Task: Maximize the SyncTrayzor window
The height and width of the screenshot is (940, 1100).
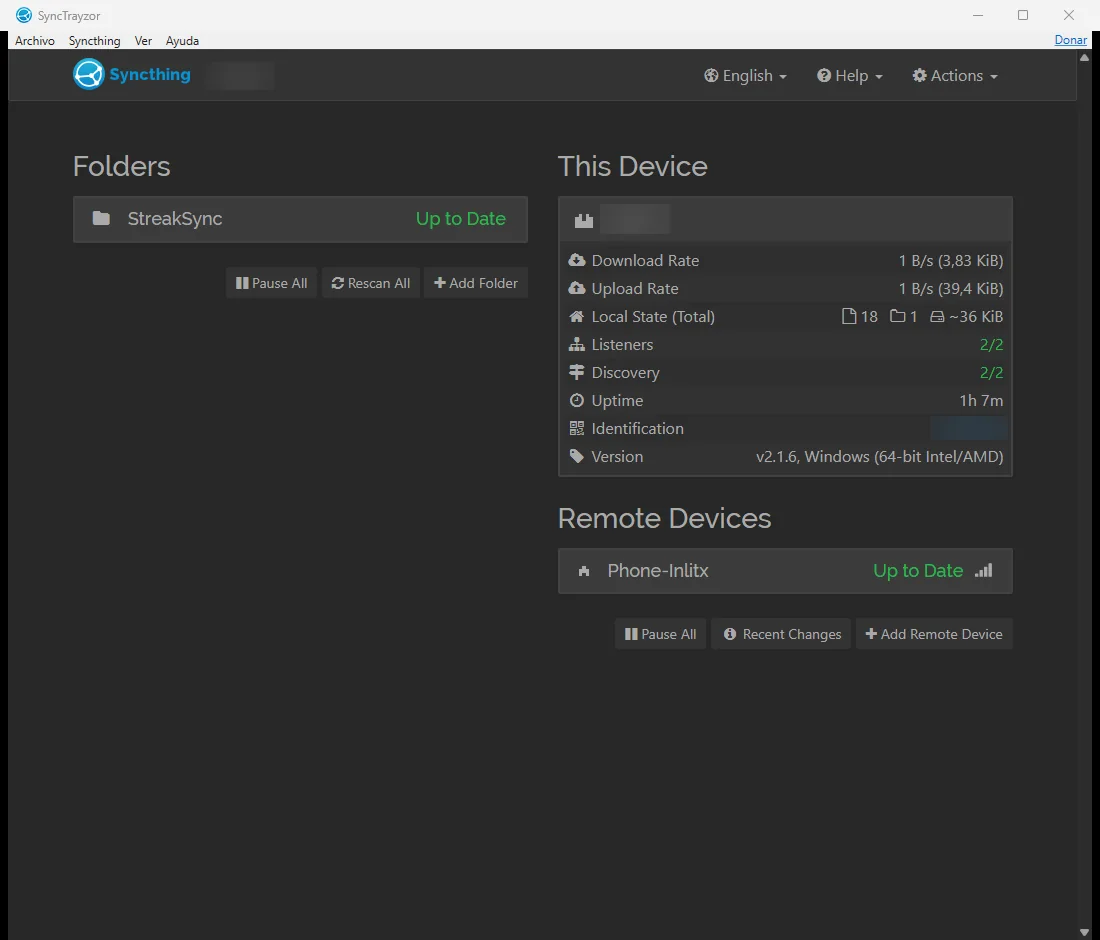Action: pos(1023,15)
